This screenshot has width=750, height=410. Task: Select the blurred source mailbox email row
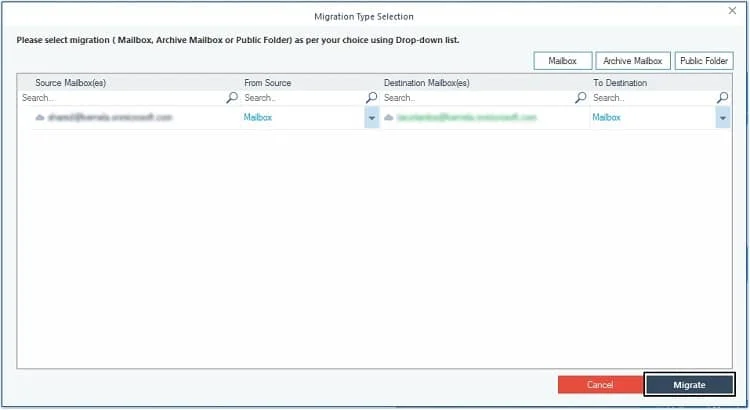(x=110, y=118)
